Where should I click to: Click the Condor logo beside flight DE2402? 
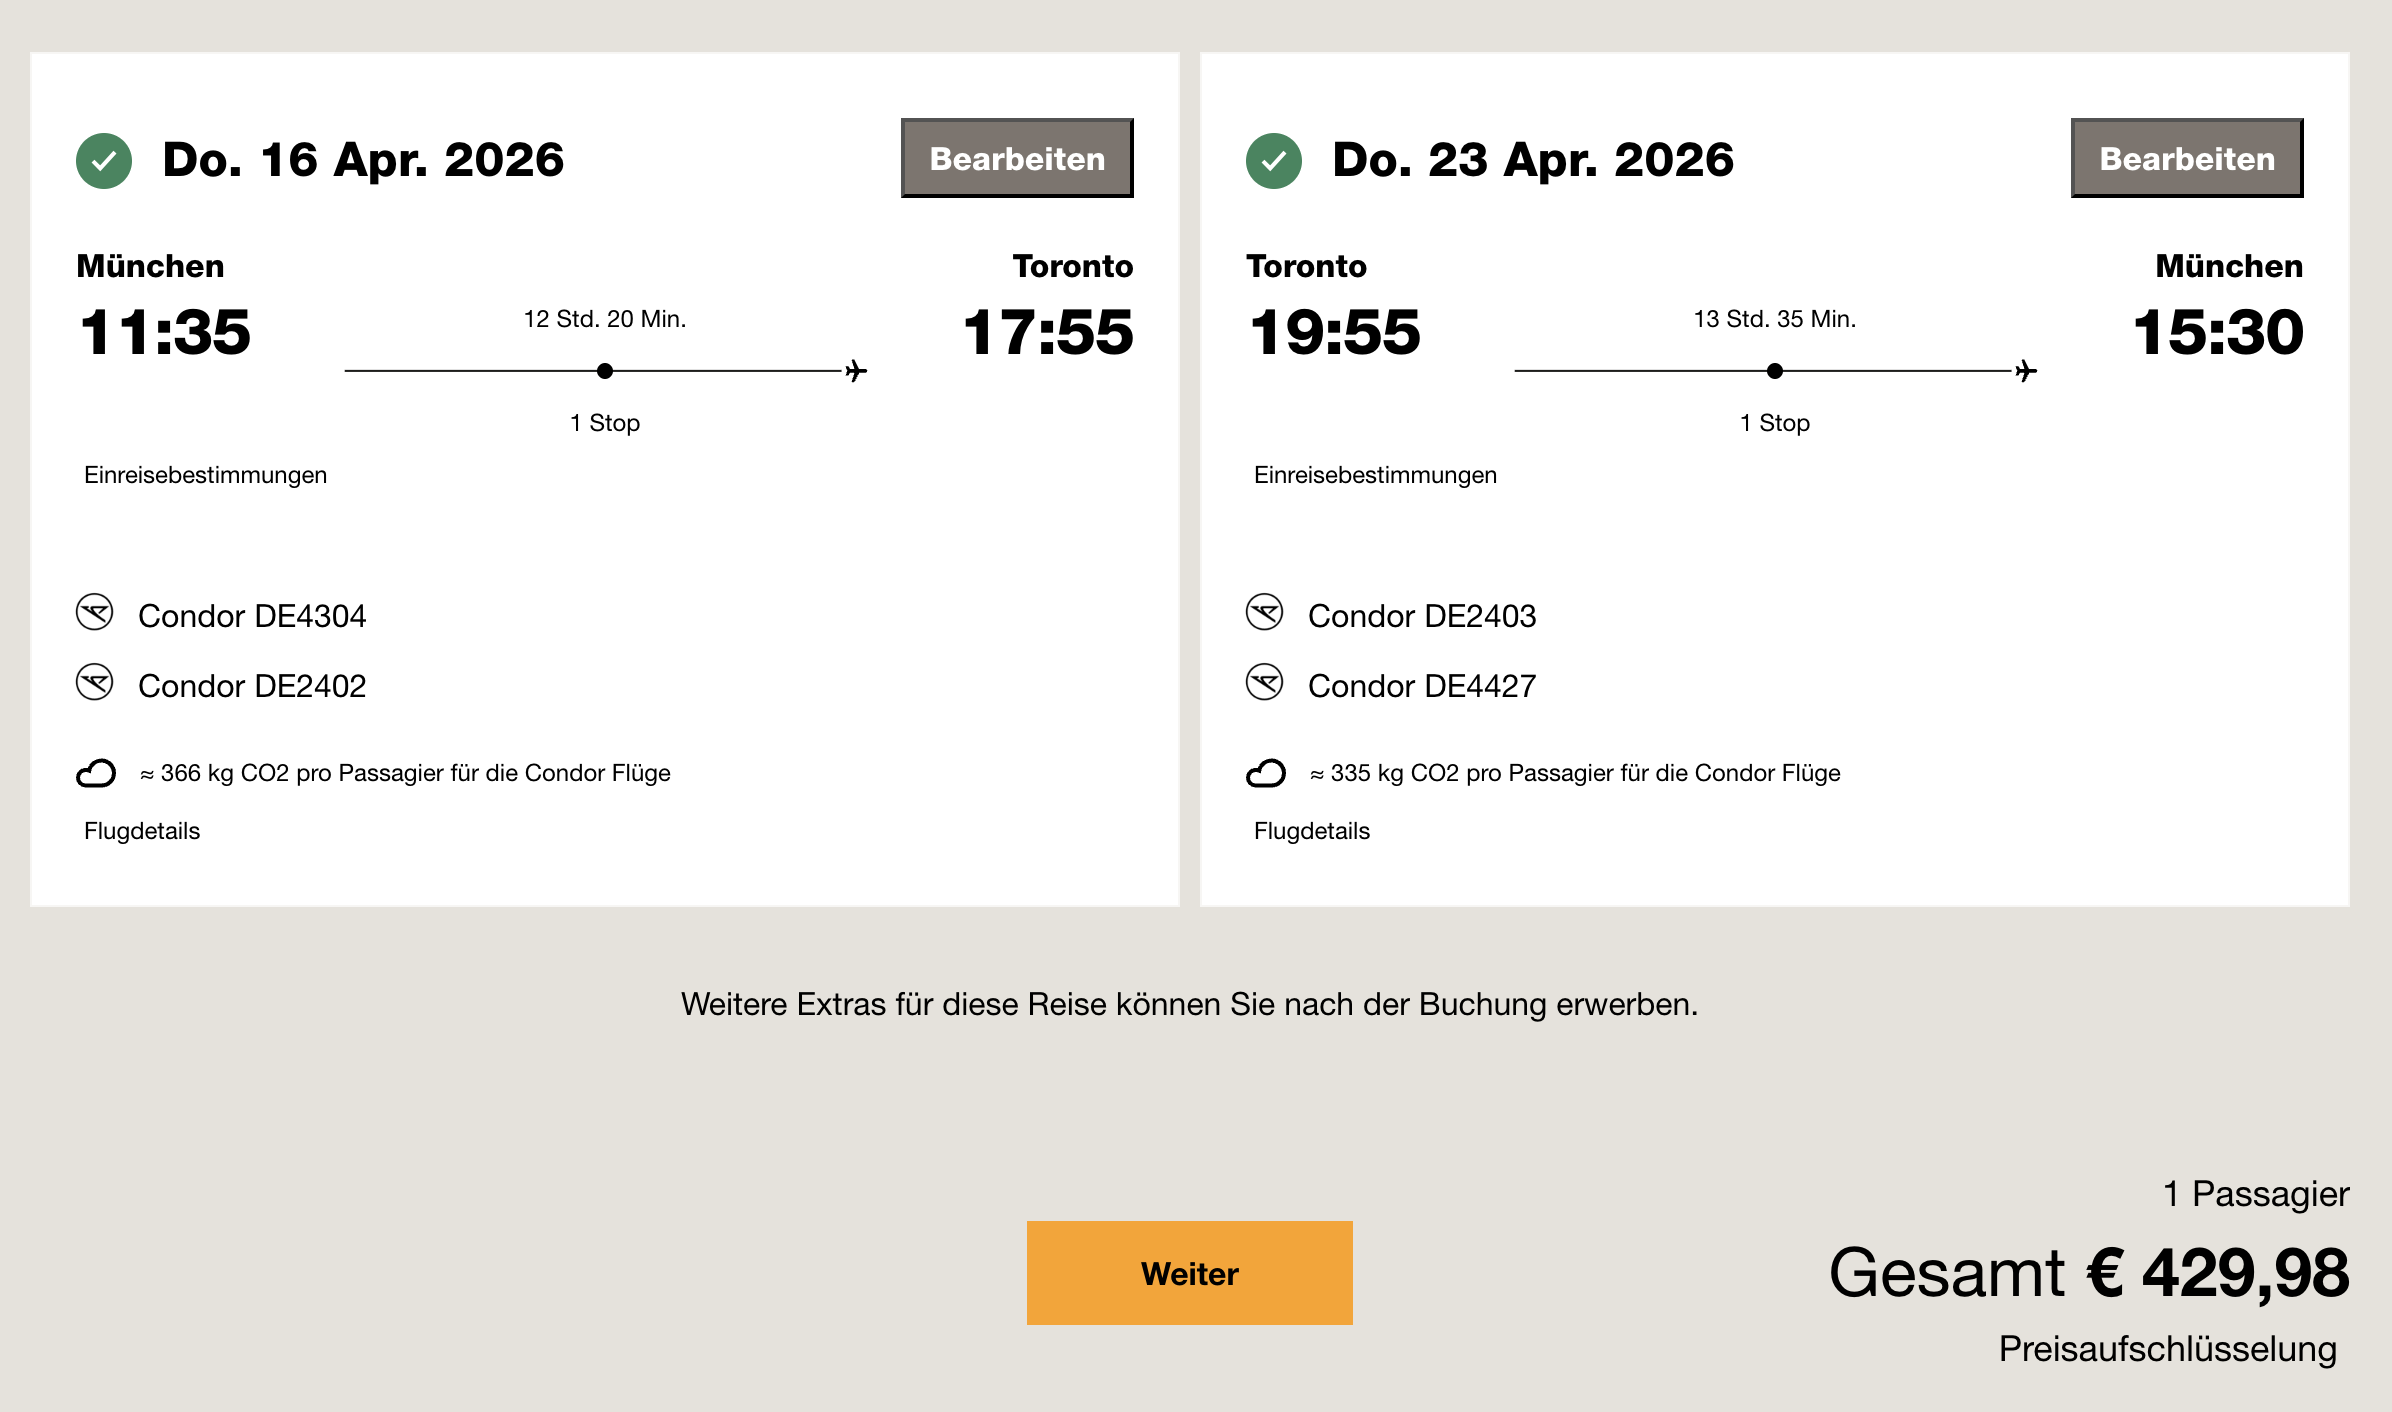point(95,682)
